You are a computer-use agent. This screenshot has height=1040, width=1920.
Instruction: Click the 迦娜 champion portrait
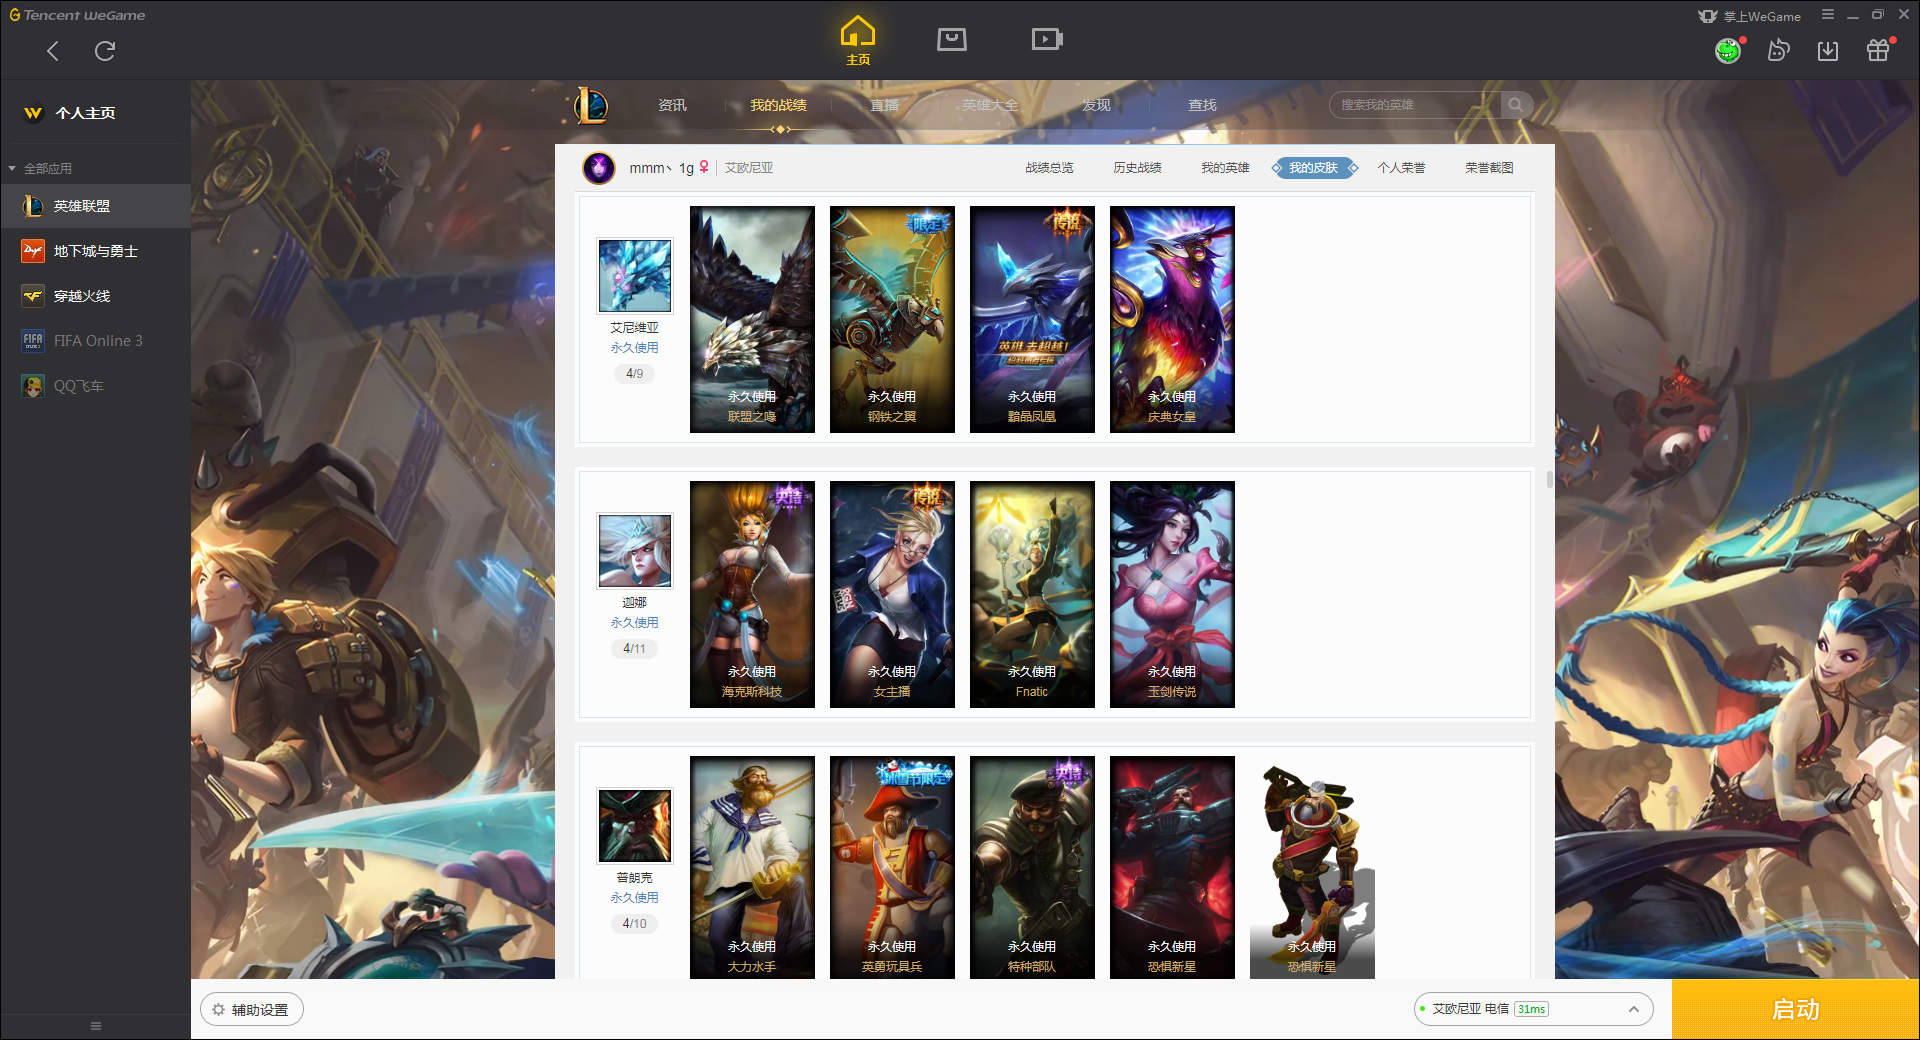[634, 550]
